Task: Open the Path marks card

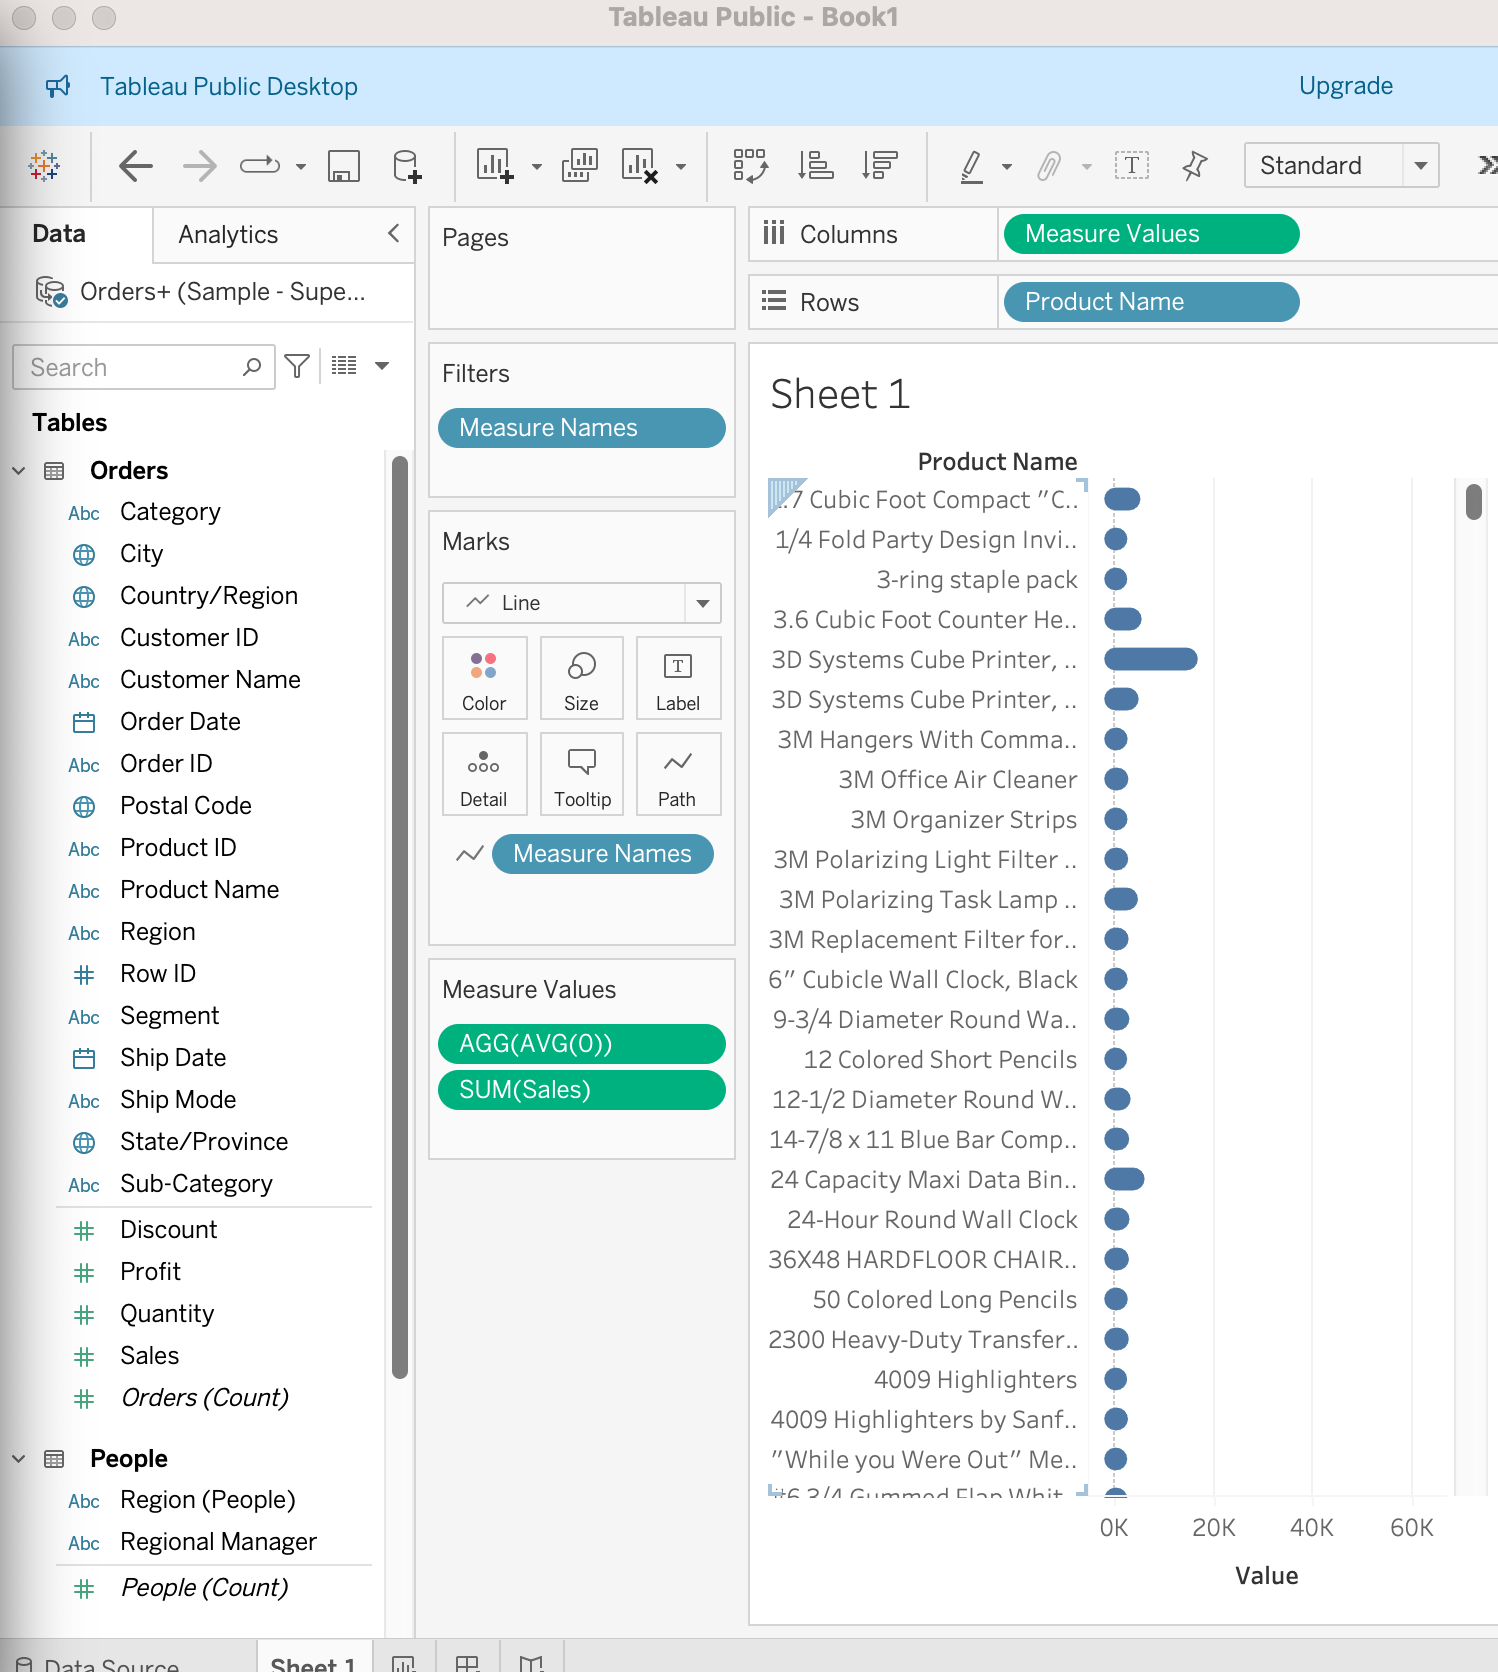Action: click(x=678, y=774)
